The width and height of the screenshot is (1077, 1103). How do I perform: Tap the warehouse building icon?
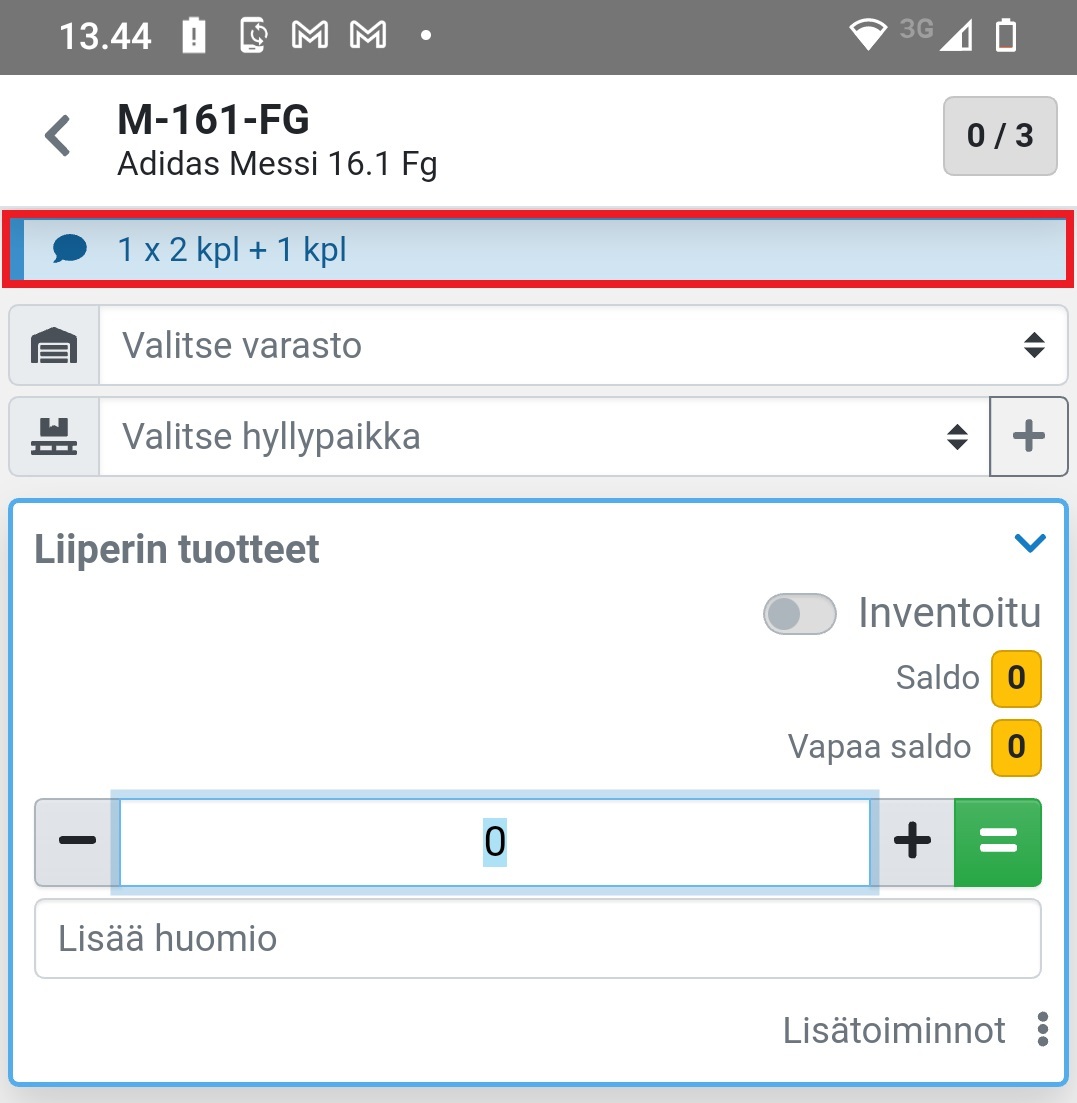[x=54, y=346]
